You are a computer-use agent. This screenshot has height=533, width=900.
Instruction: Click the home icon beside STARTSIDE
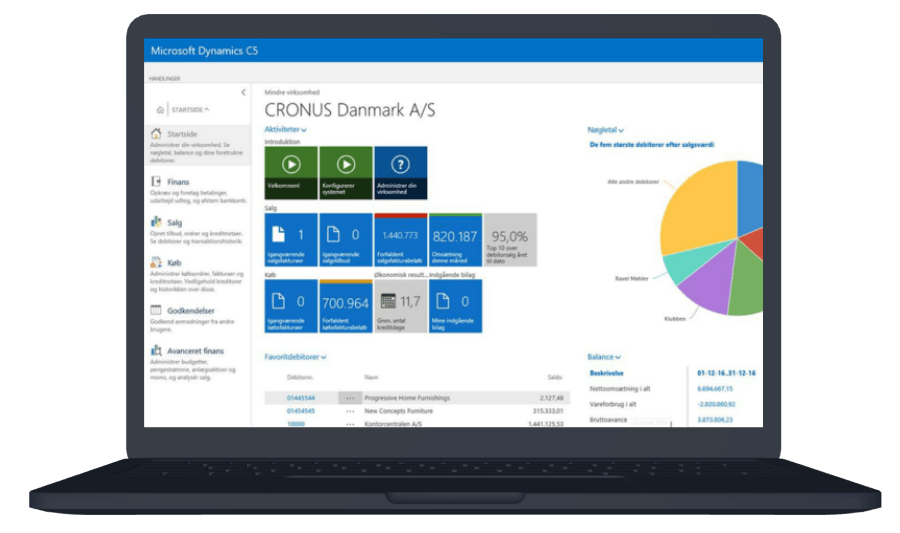tap(160, 110)
